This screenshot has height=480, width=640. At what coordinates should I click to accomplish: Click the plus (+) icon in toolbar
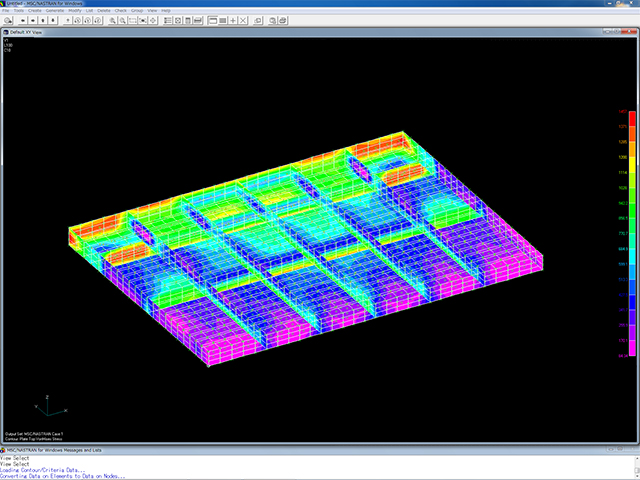point(232,20)
